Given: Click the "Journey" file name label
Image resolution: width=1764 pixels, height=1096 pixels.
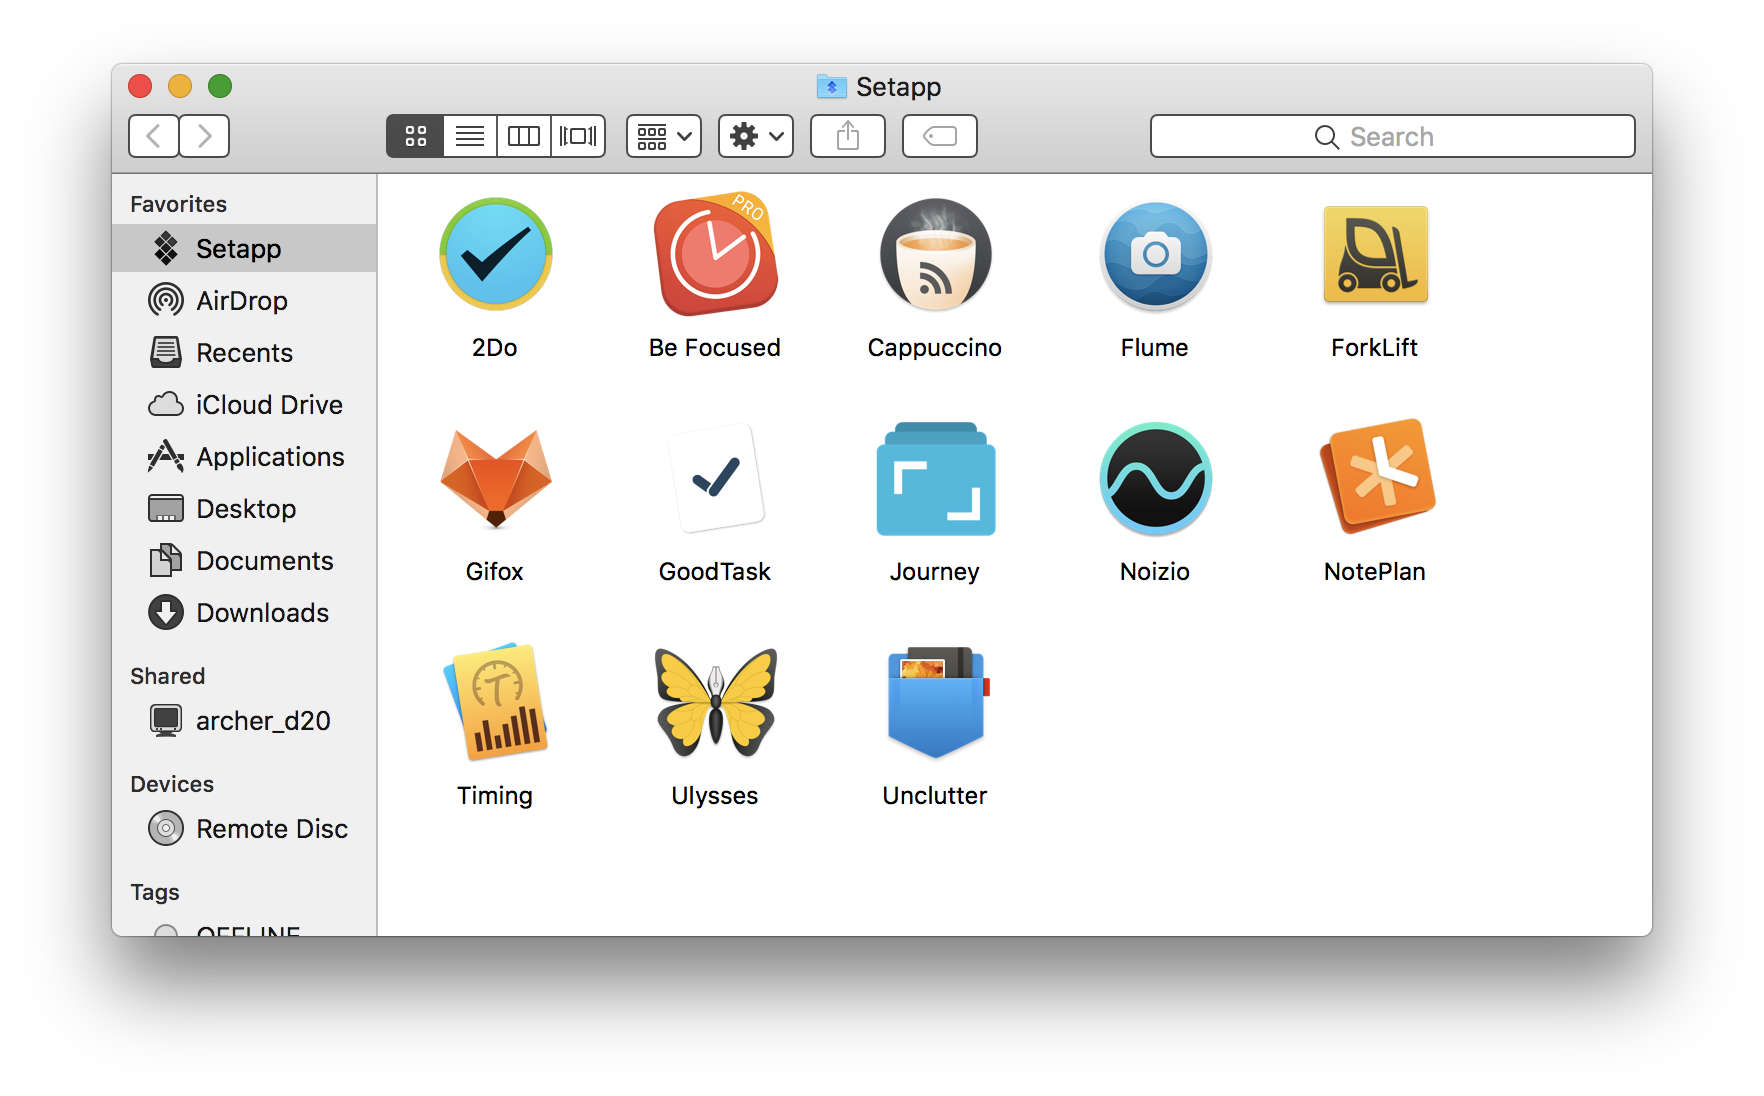Looking at the screenshot, I should click(x=935, y=571).
